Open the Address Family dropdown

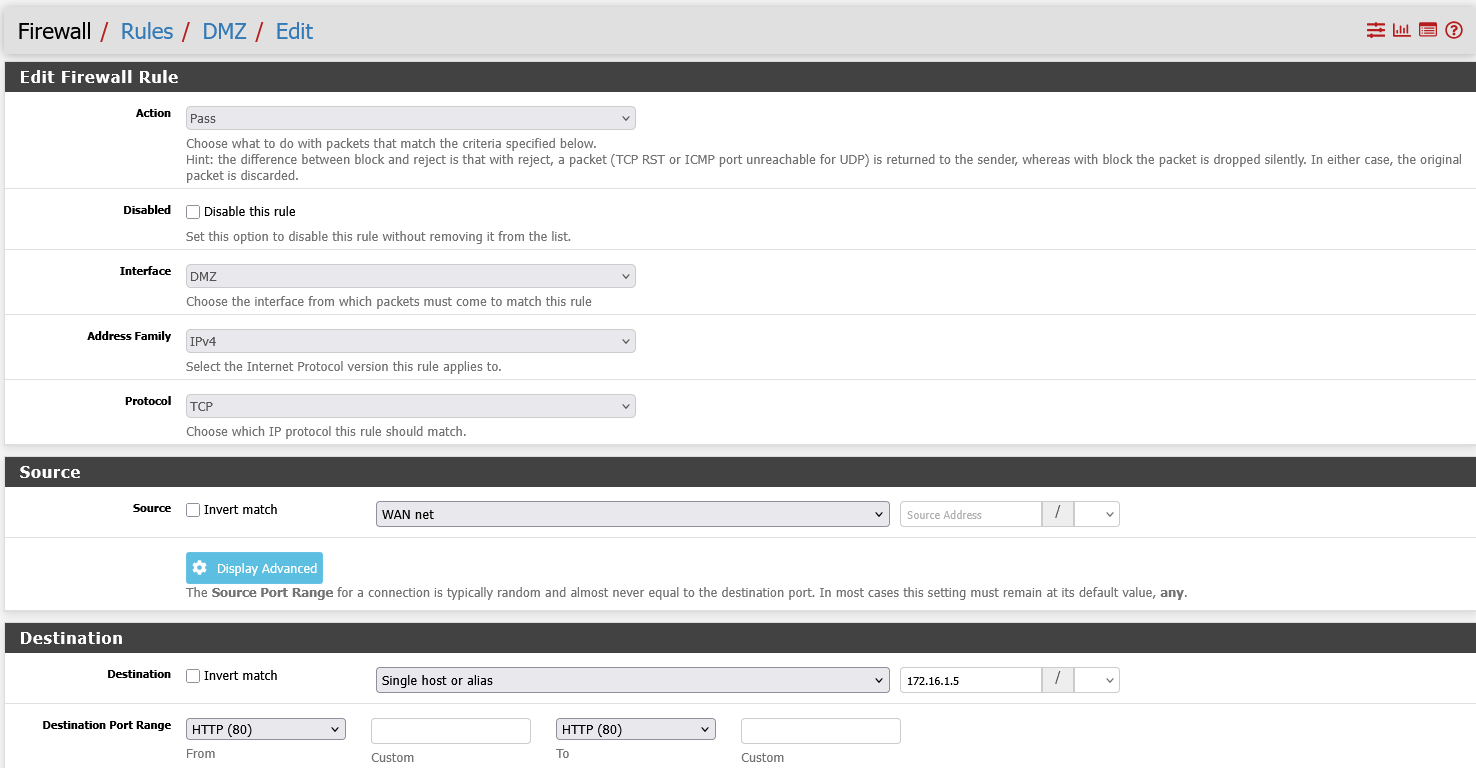410,341
